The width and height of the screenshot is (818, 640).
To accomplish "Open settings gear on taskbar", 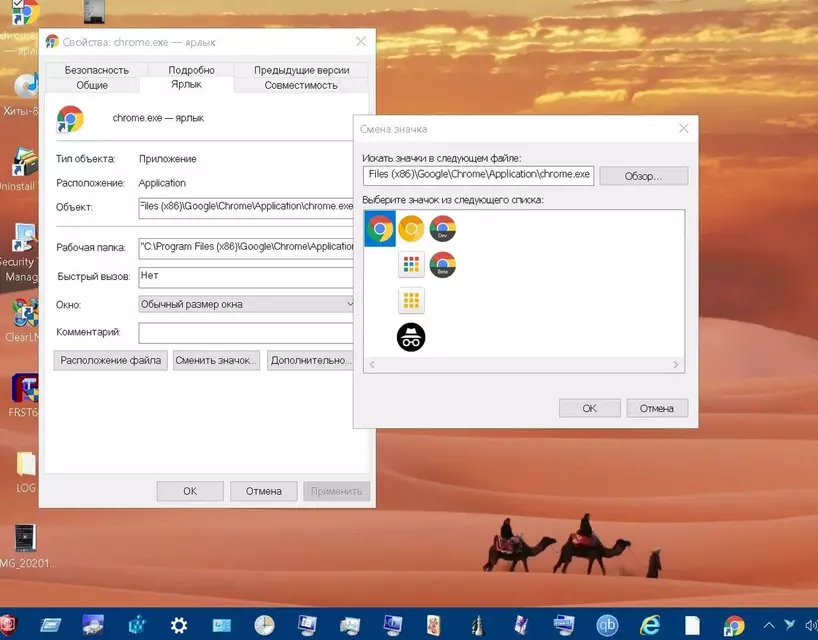I will [x=179, y=625].
